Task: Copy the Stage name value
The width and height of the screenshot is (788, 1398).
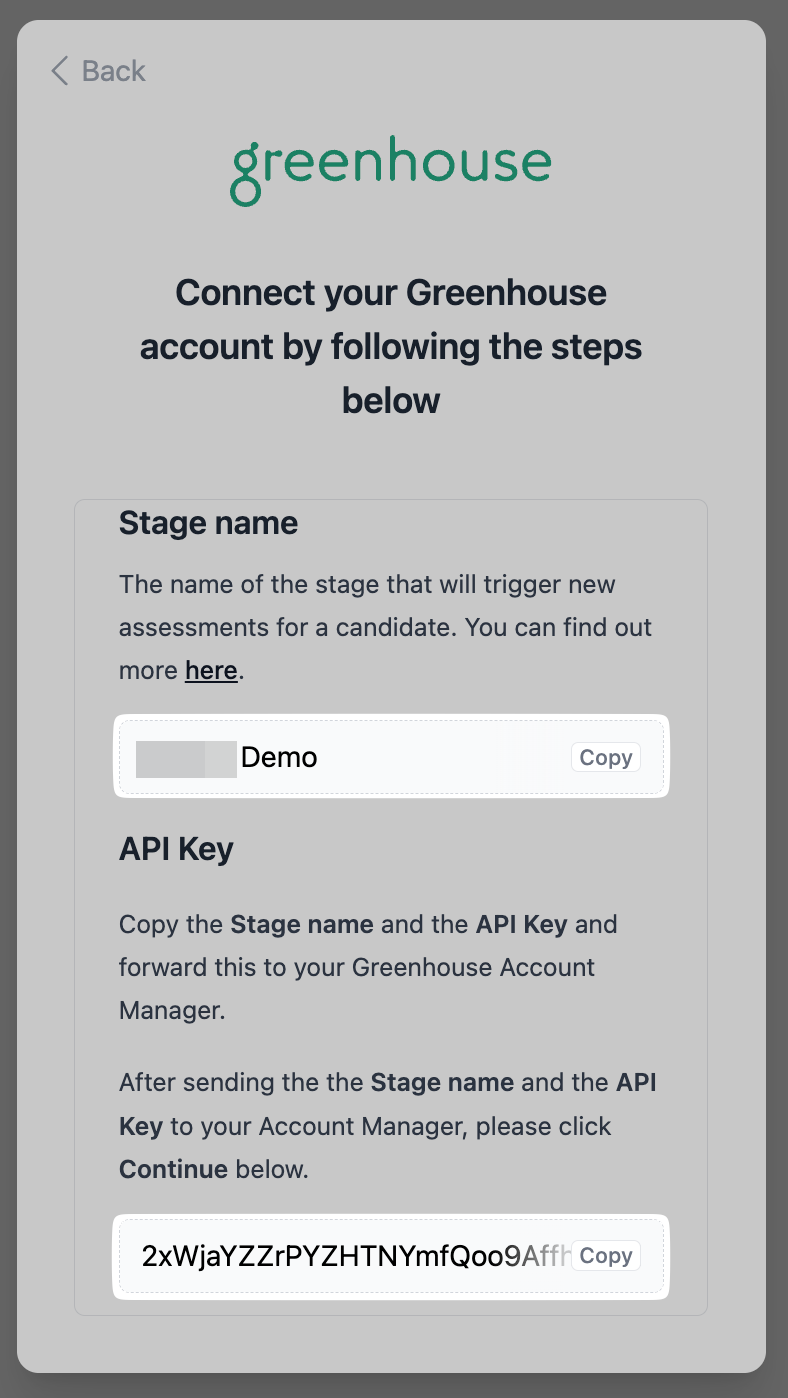Action: coord(606,758)
